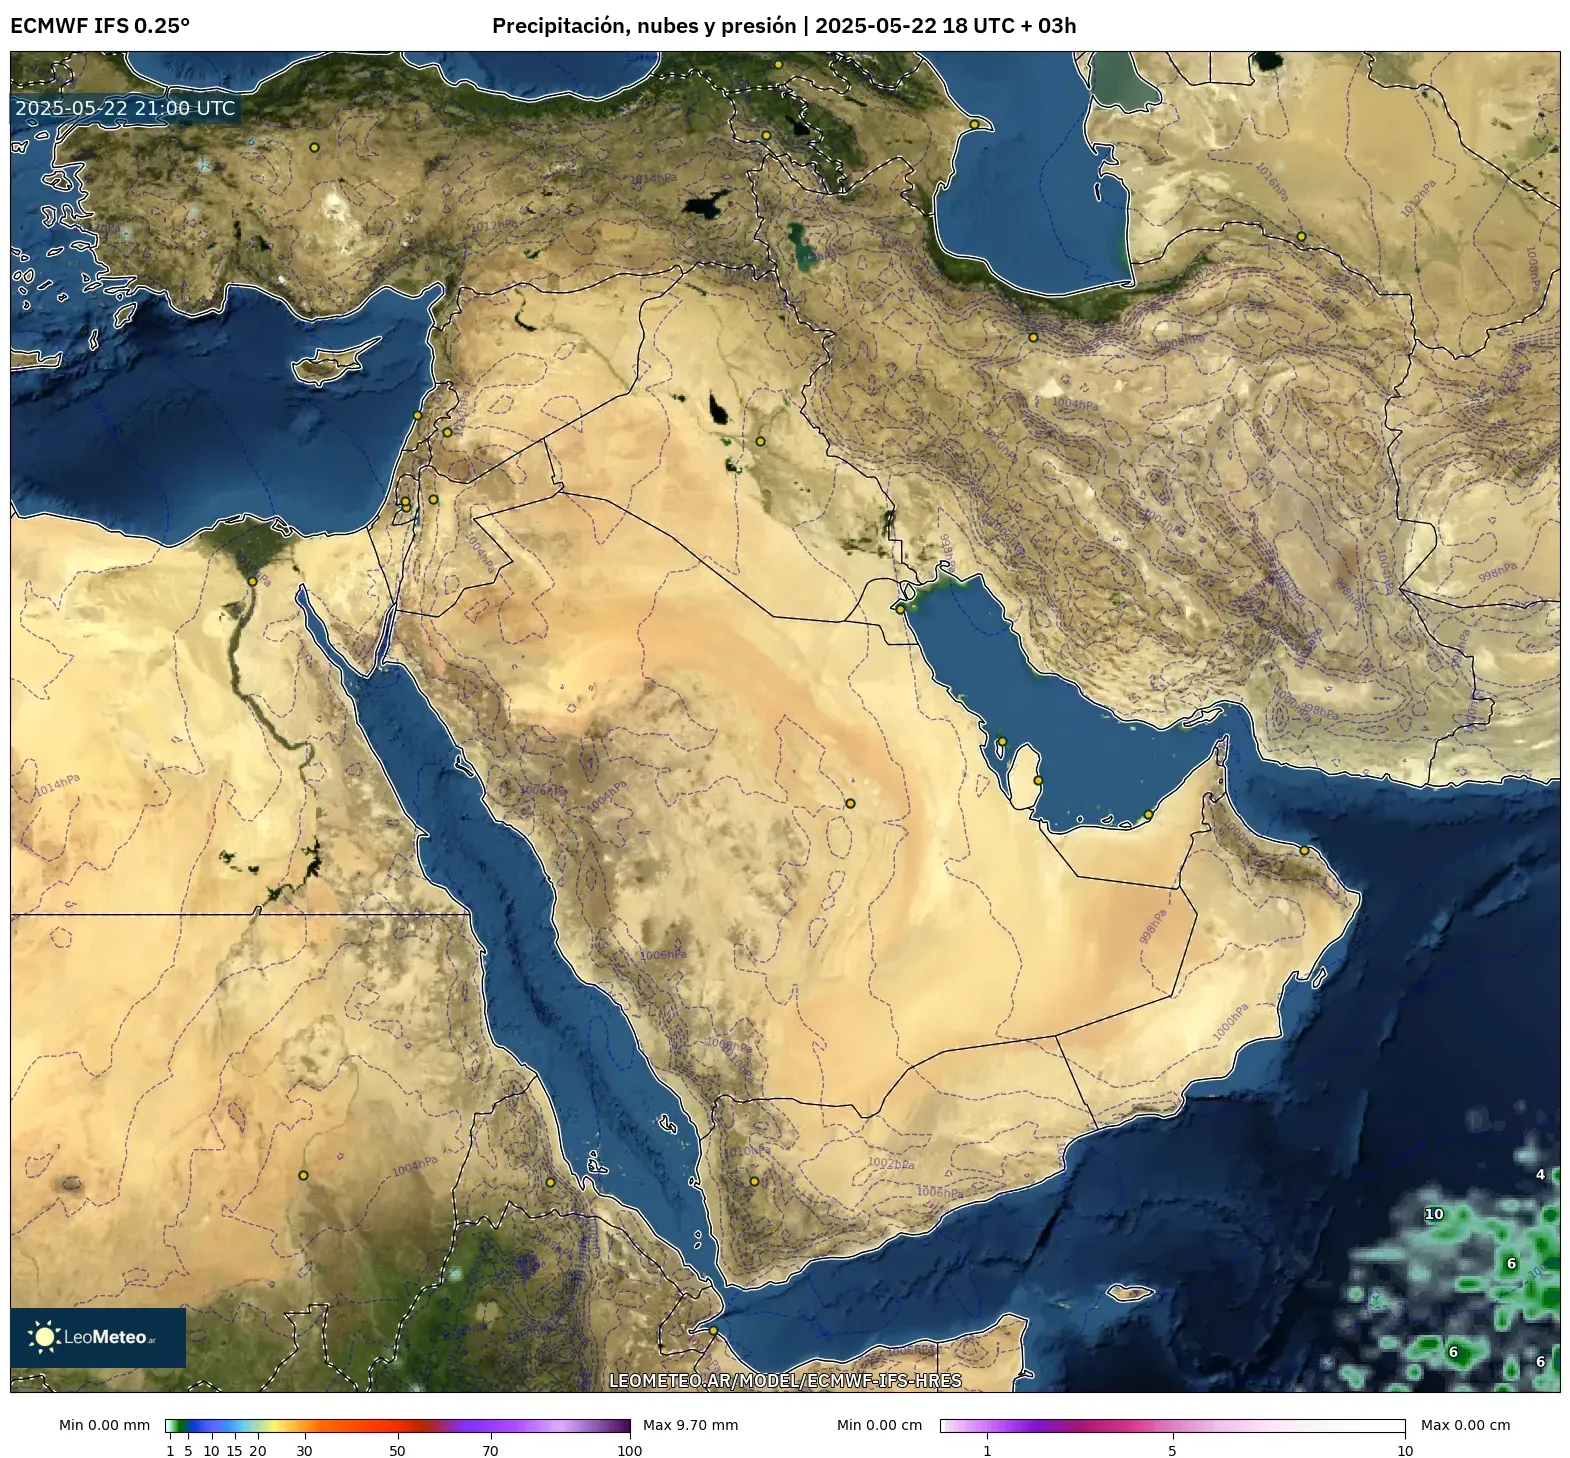Viewport: 1570px width, 1458px height.
Task: Click the Asmara city marker dot
Action: pos(550,1182)
